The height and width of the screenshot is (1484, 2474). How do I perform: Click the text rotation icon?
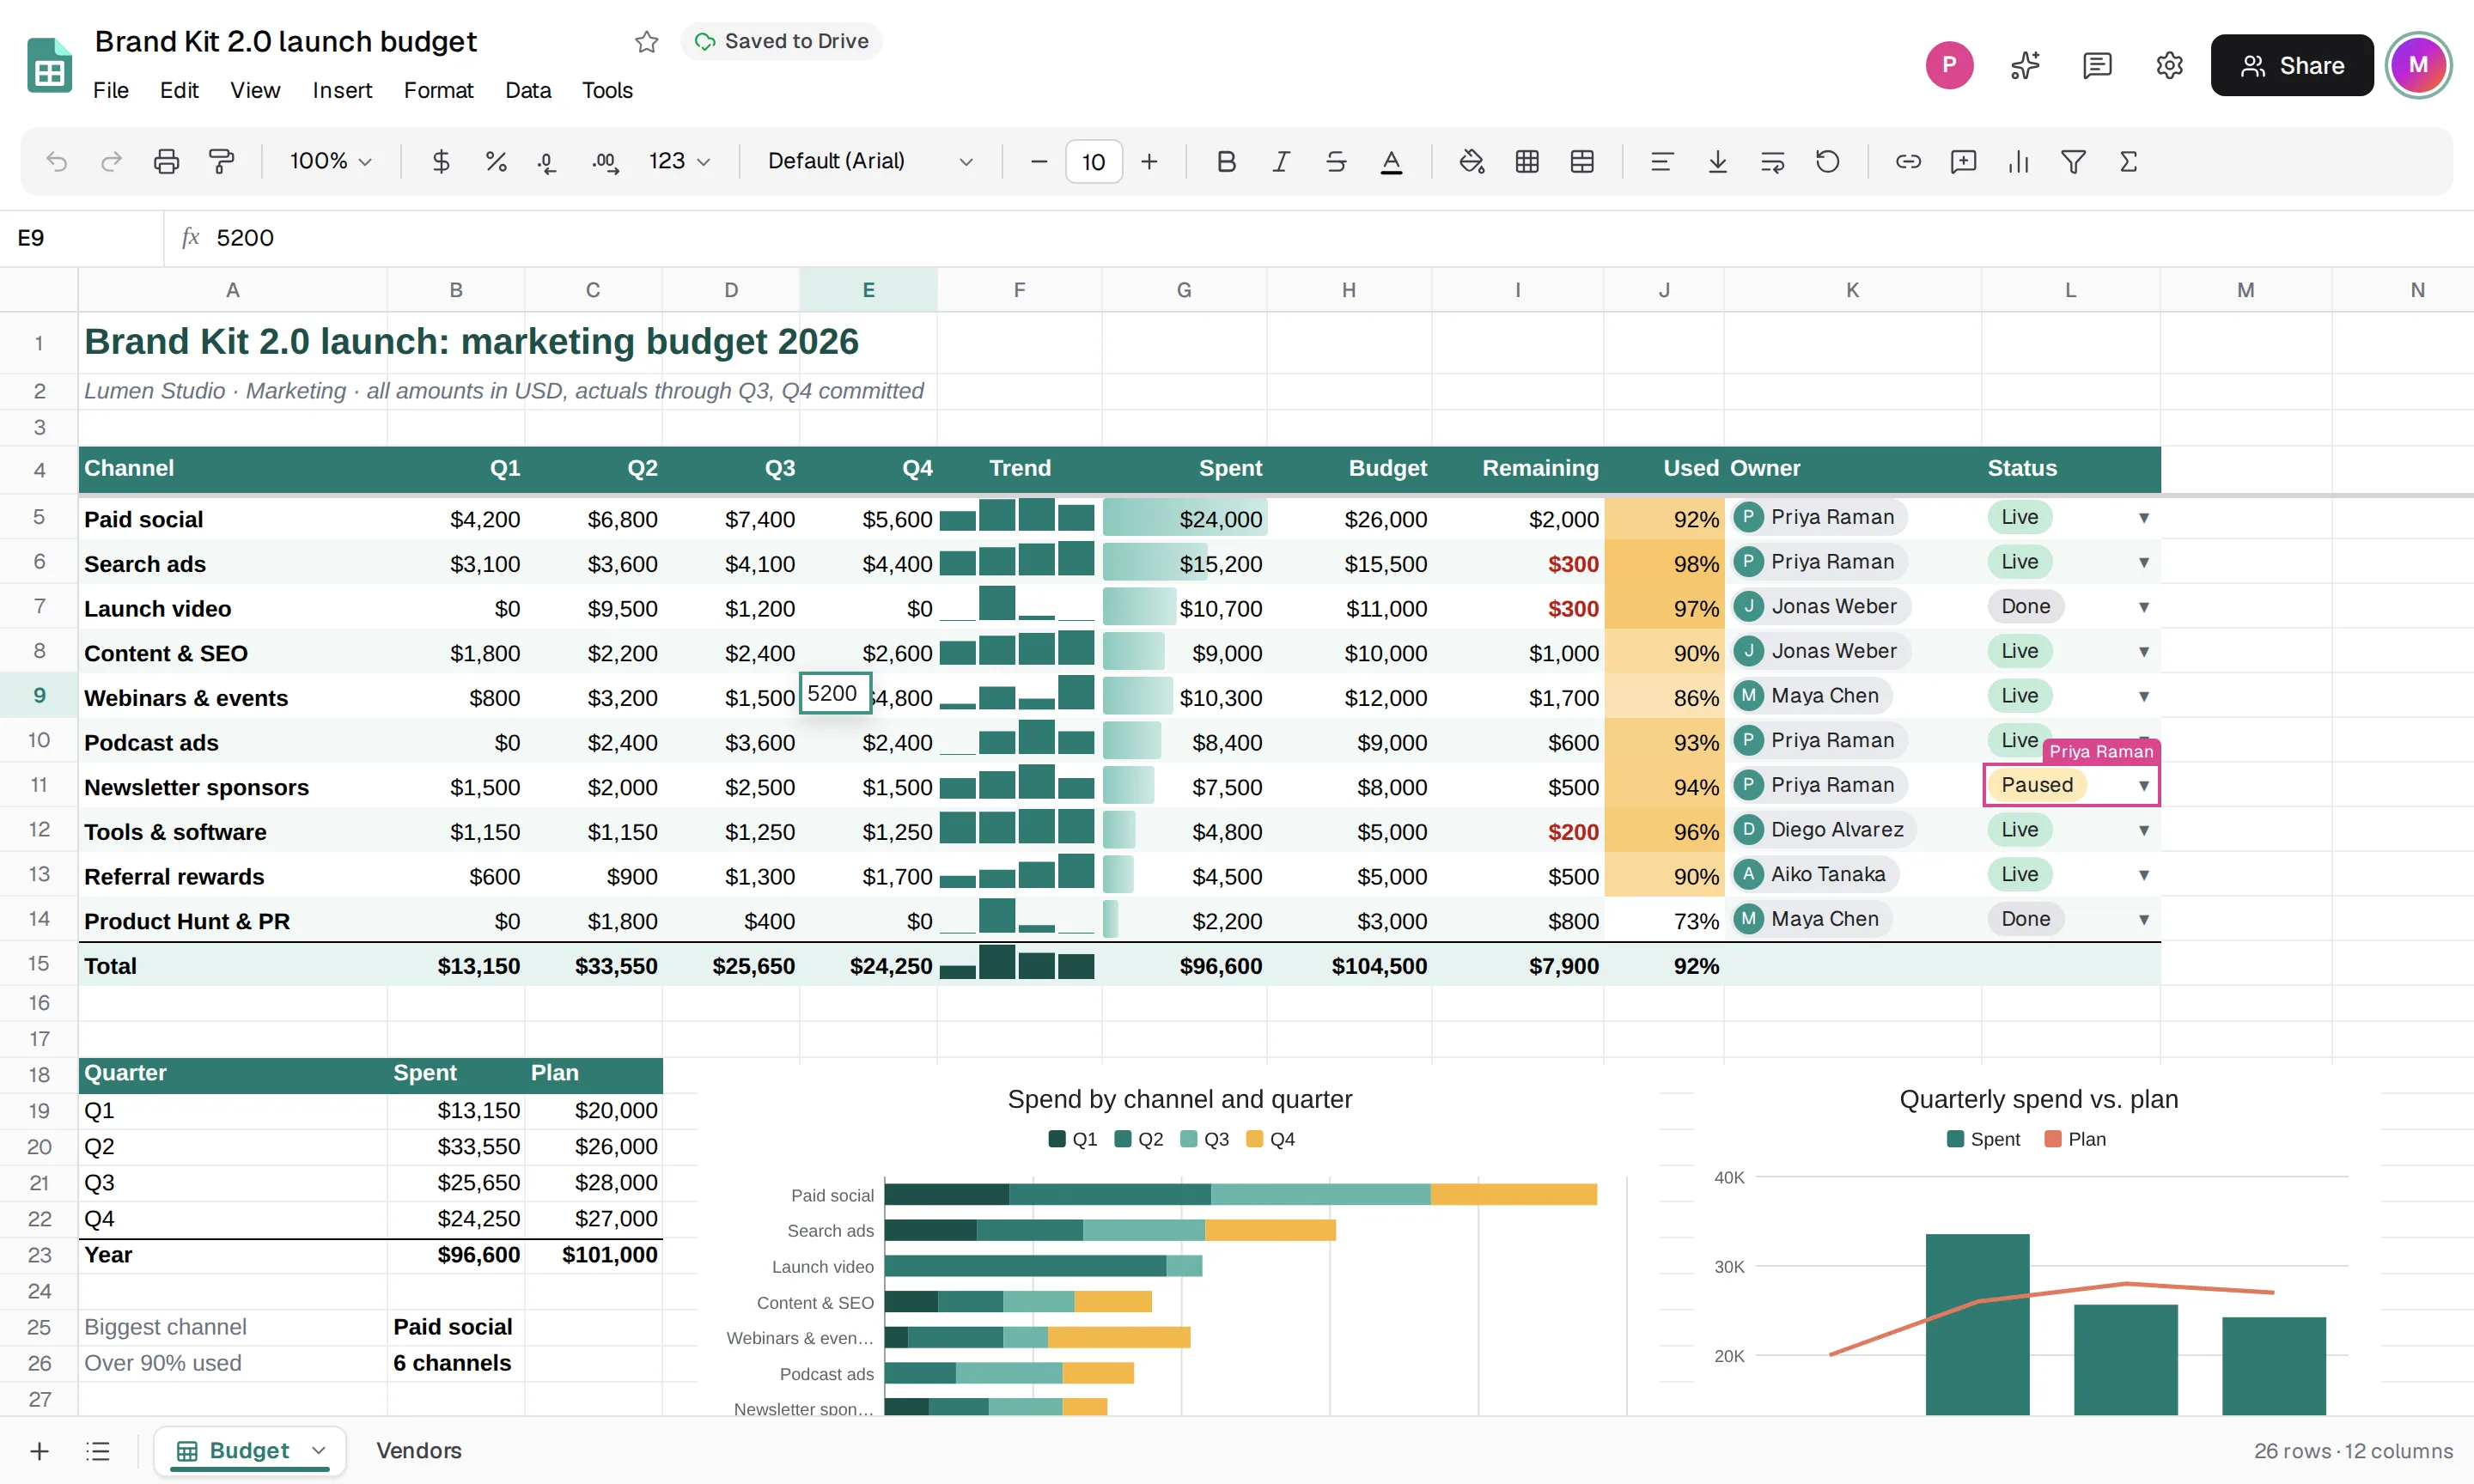[1828, 161]
